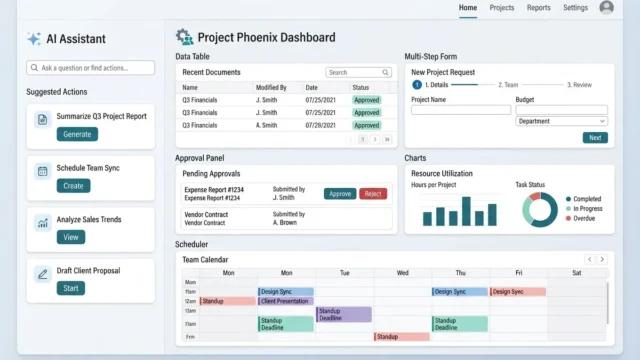Viewport: 640px width, 360px height.
Task: Open the 12am Standup event
Action: coord(227,301)
